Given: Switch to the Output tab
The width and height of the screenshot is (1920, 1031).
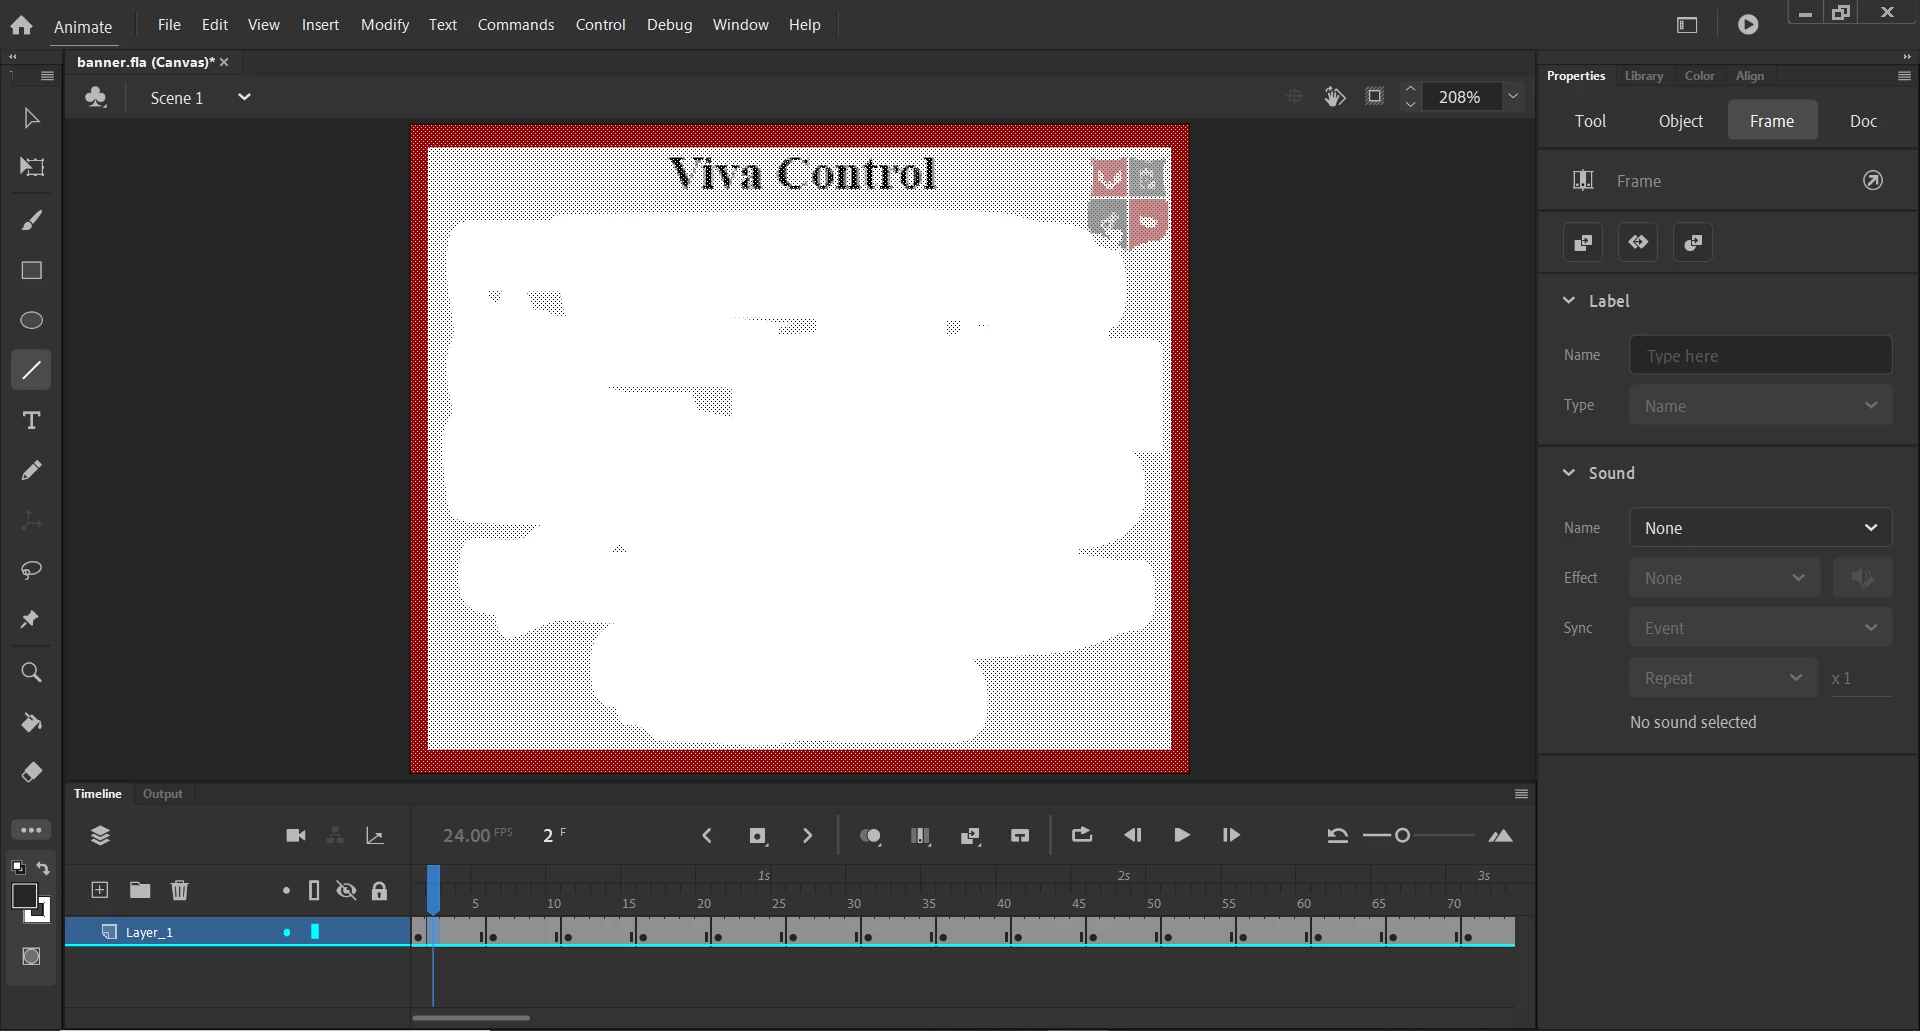Looking at the screenshot, I should click(163, 794).
